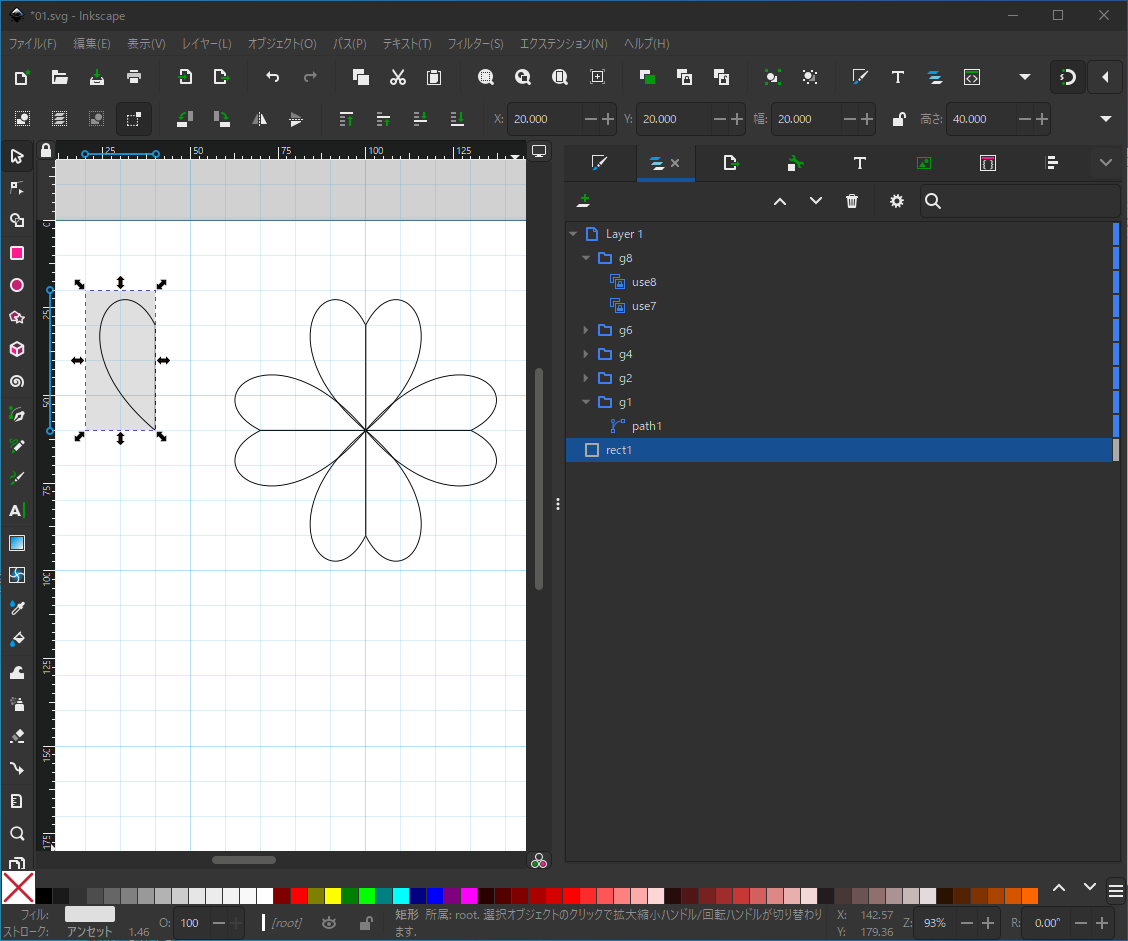Select the 3D box tool
The image size is (1128, 941).
17,350
